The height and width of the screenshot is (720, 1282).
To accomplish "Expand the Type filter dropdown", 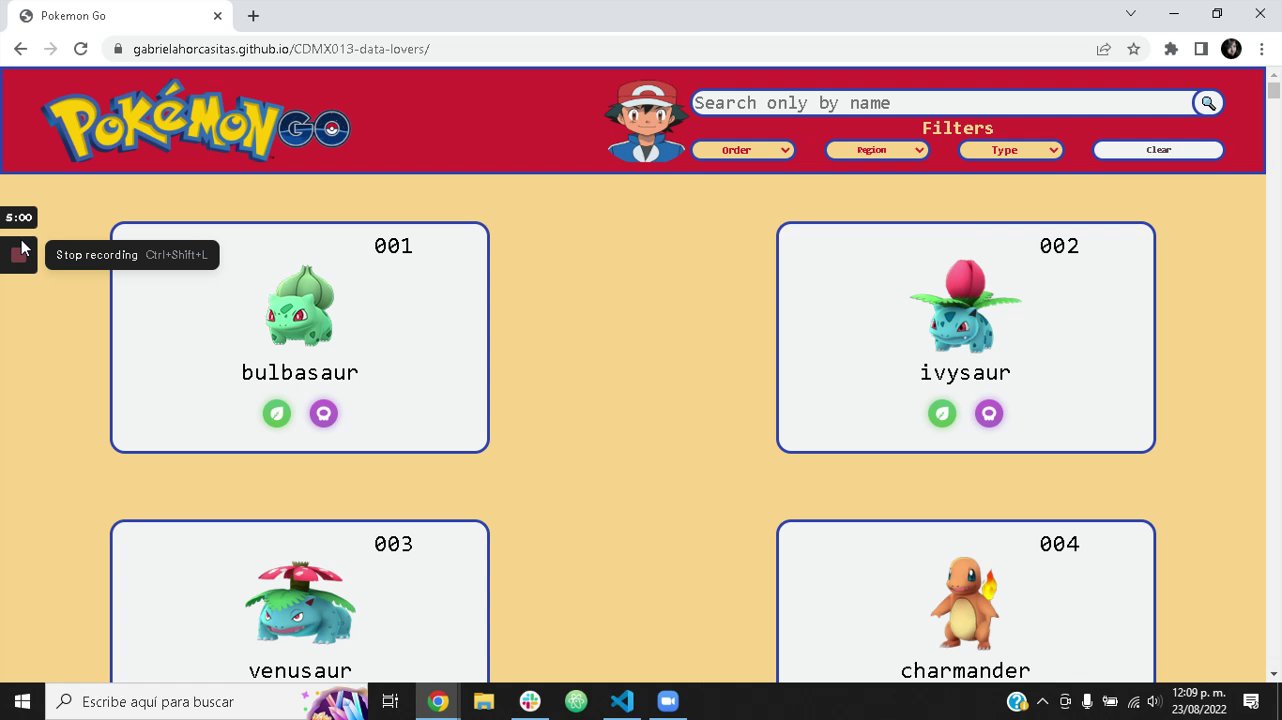I will point(1011,150).
